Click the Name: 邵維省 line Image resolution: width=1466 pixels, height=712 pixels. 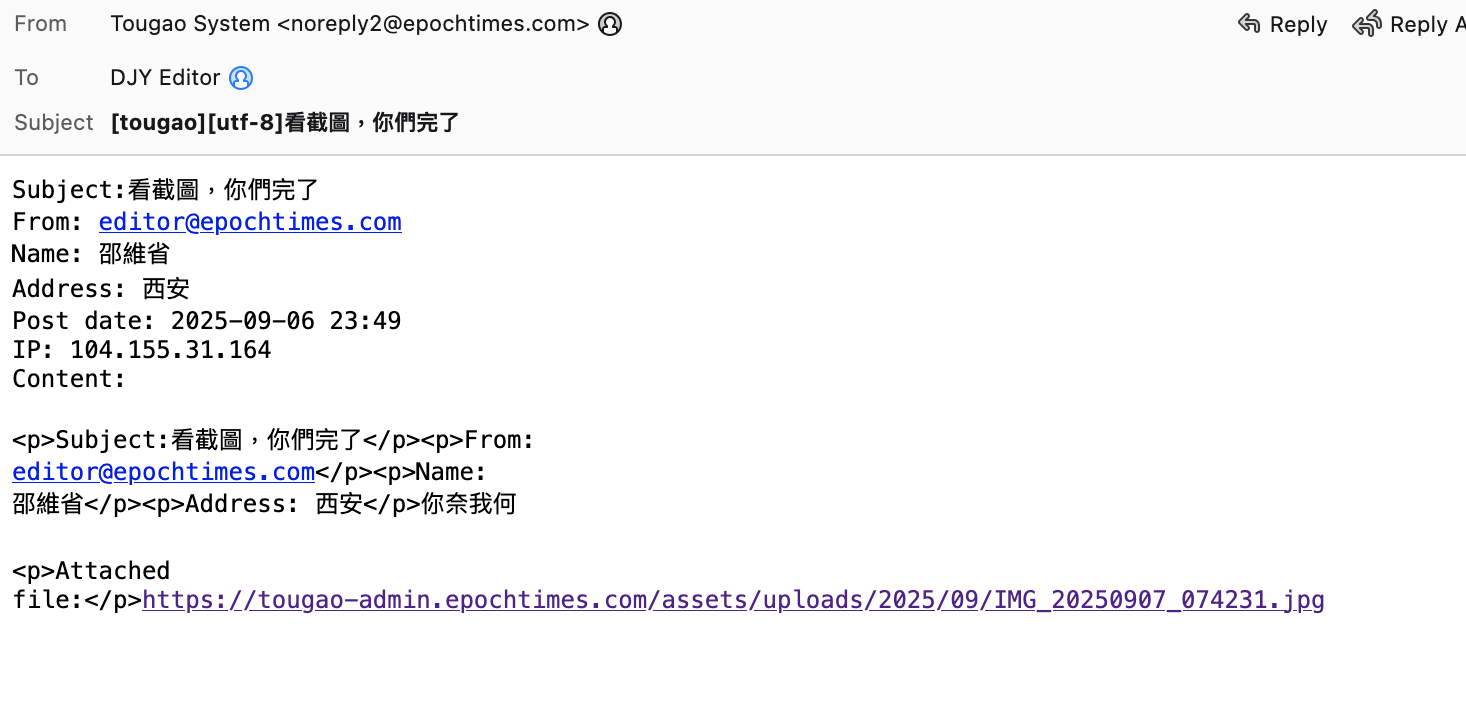pyautogui.click(x=91, y=254)
